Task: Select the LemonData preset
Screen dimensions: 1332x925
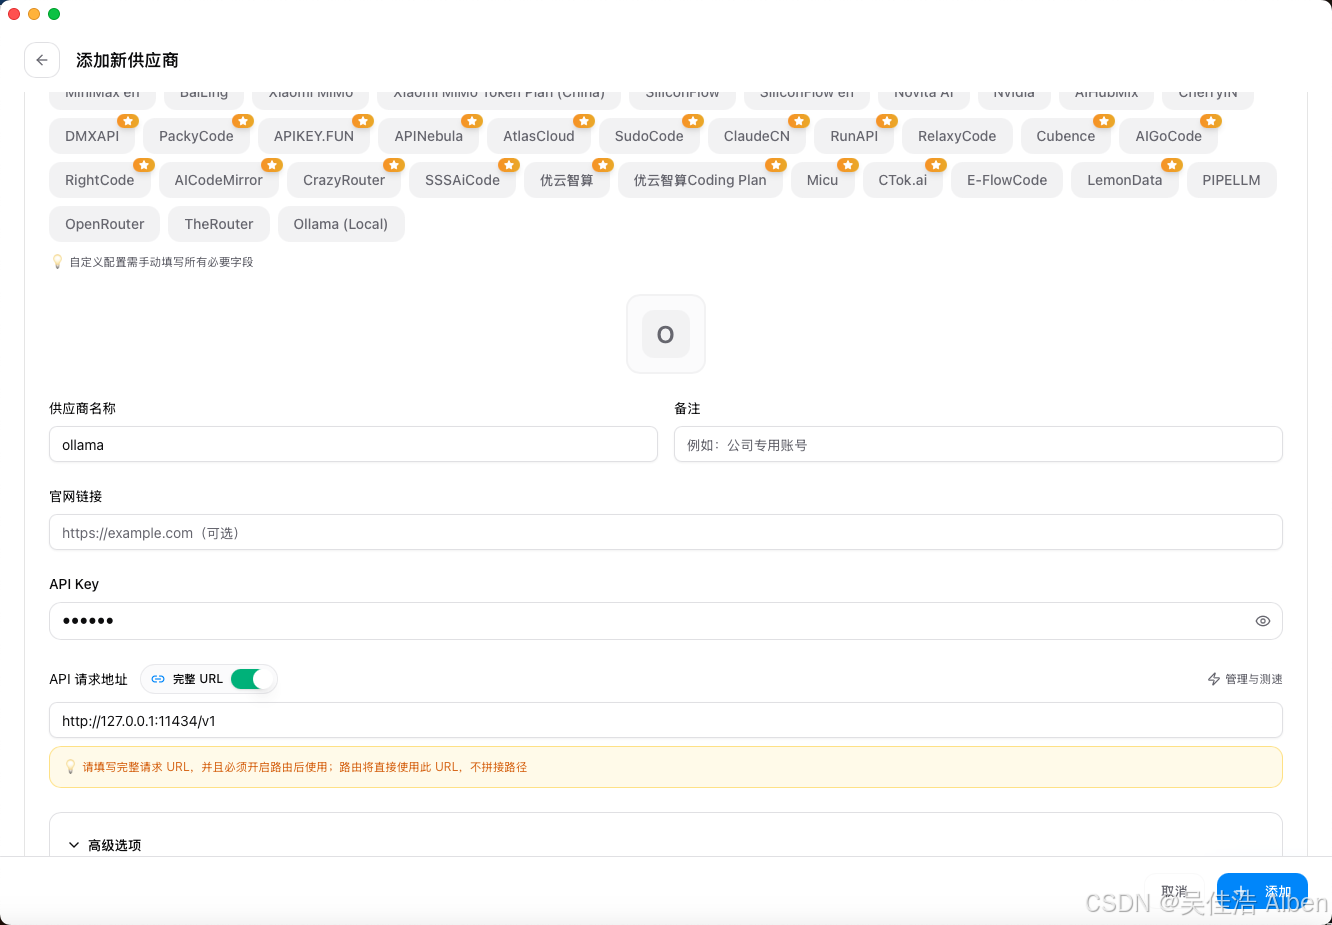Action: (1125, 180)
